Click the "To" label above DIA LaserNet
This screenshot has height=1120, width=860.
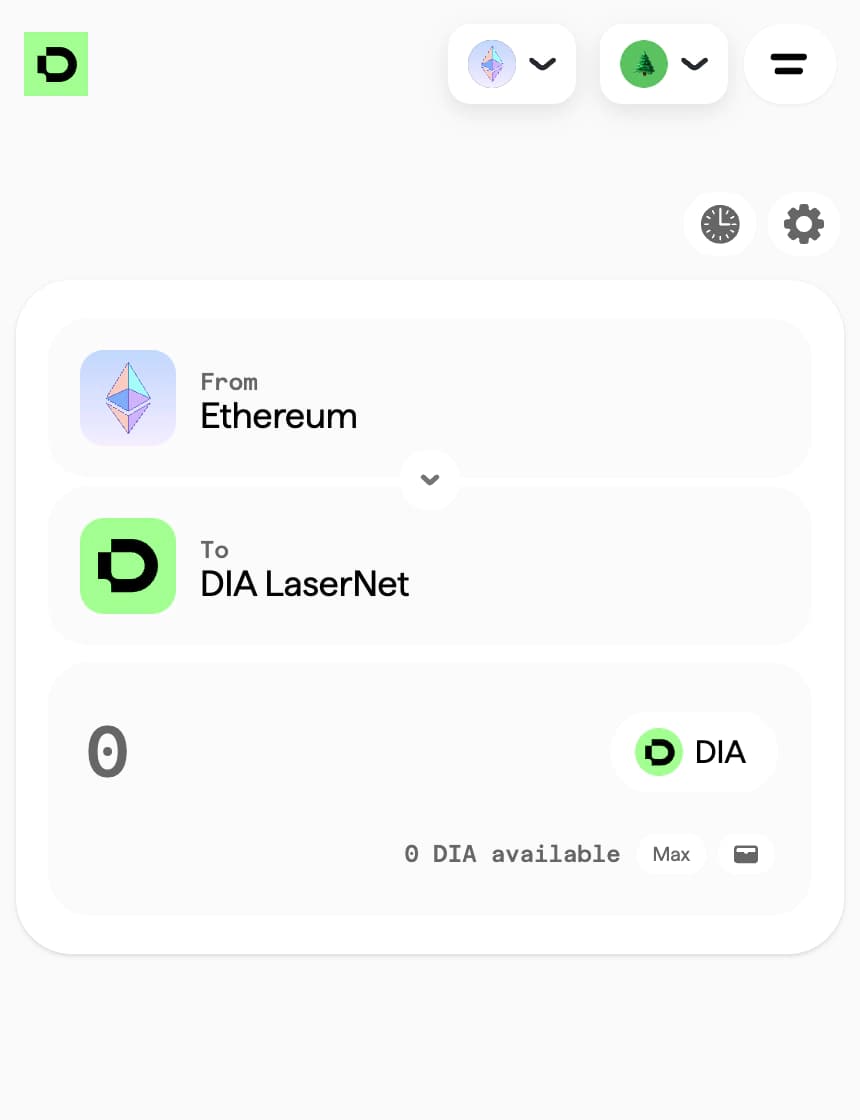(215, 550)
